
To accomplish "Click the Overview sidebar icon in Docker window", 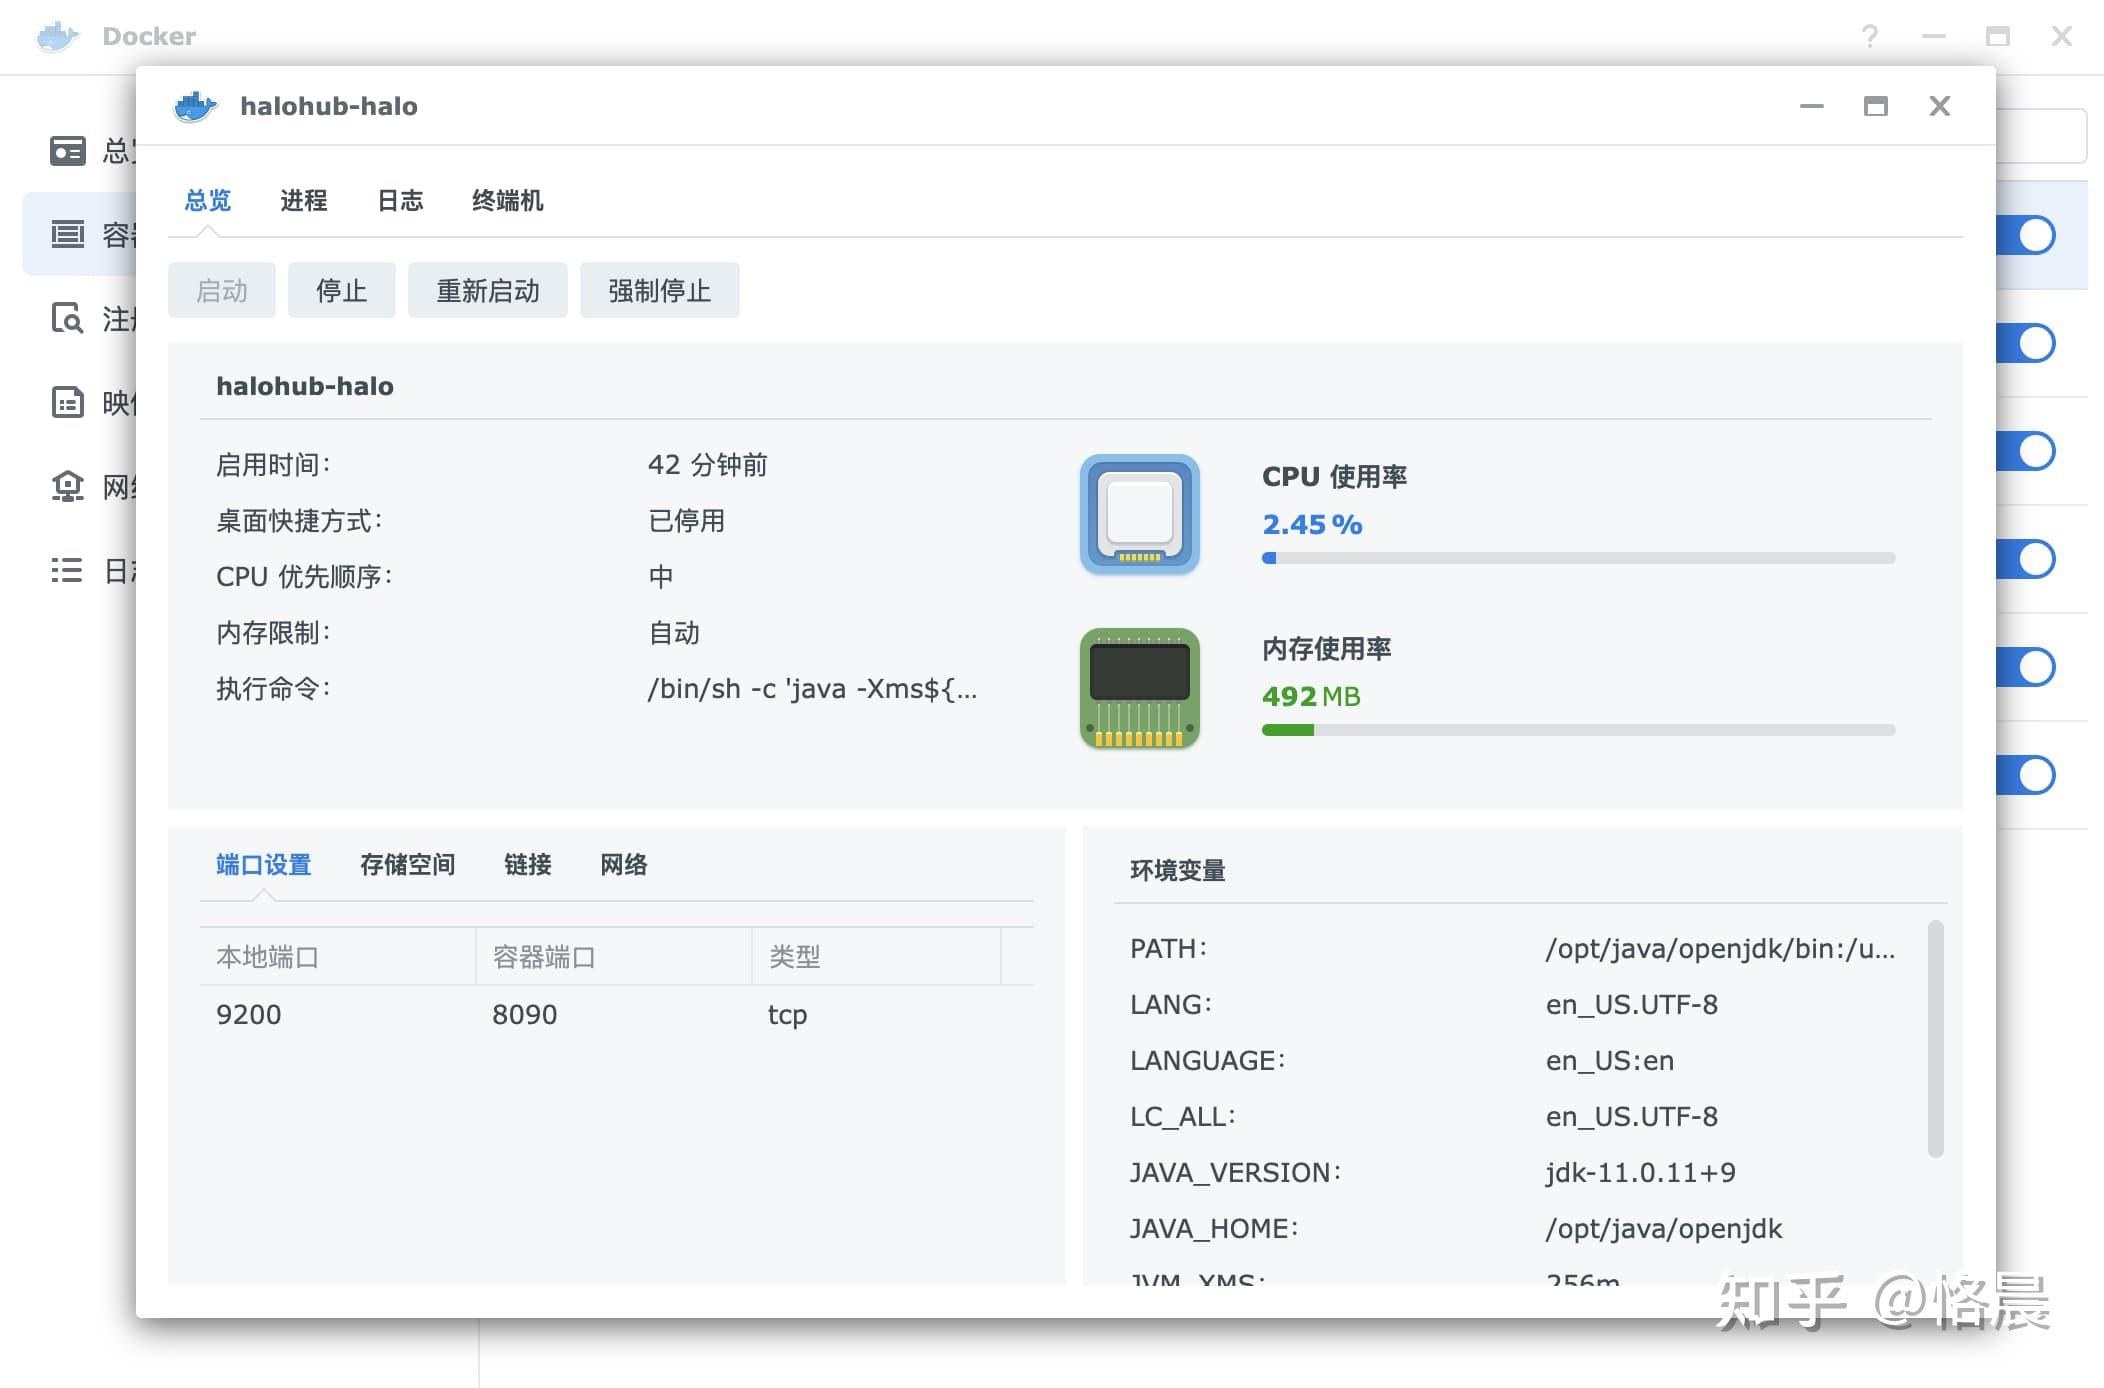I will tap(68, 151).
